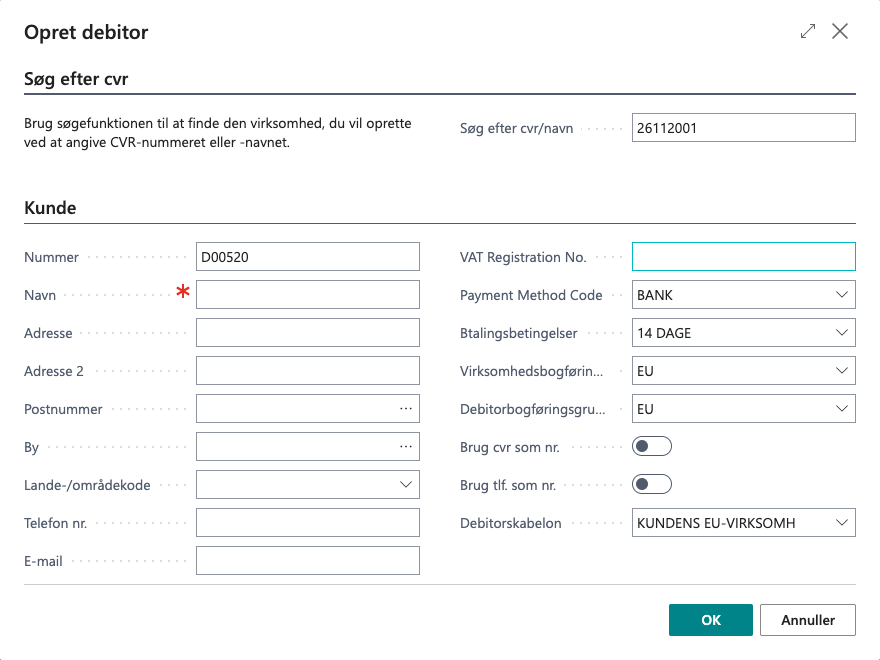Open the Postnummer lookup ellipsis
Image resolution: width=880 pixels, height=660 pixels.
pos(406,409)
